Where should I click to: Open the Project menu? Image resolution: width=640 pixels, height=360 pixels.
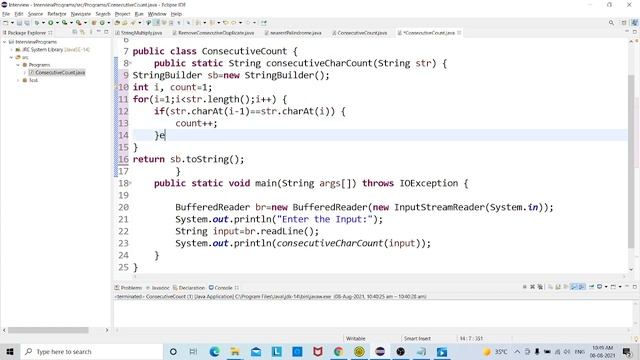pyautogui.click(x=122, y=14)
